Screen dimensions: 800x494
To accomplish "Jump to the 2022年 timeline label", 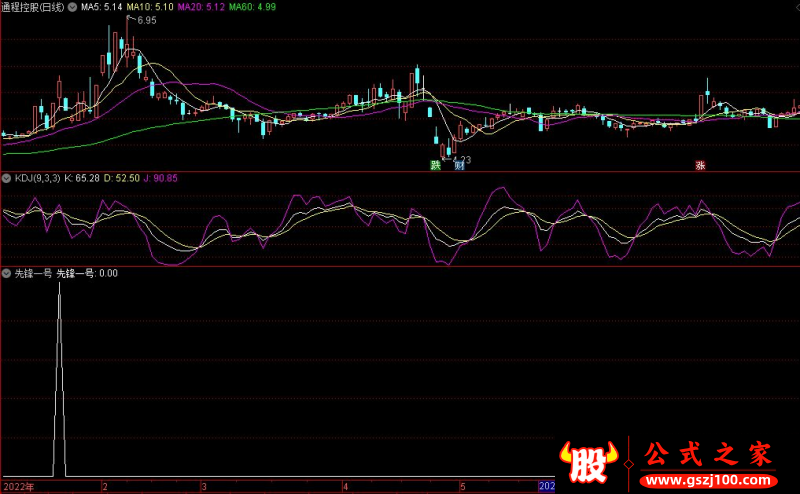I will click(19, 486).
